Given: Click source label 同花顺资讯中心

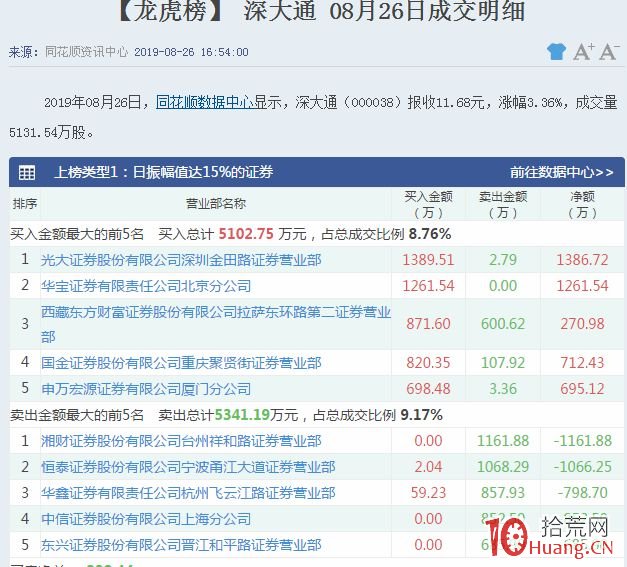Looking at the screenshot, I should (x=86, y=52).
